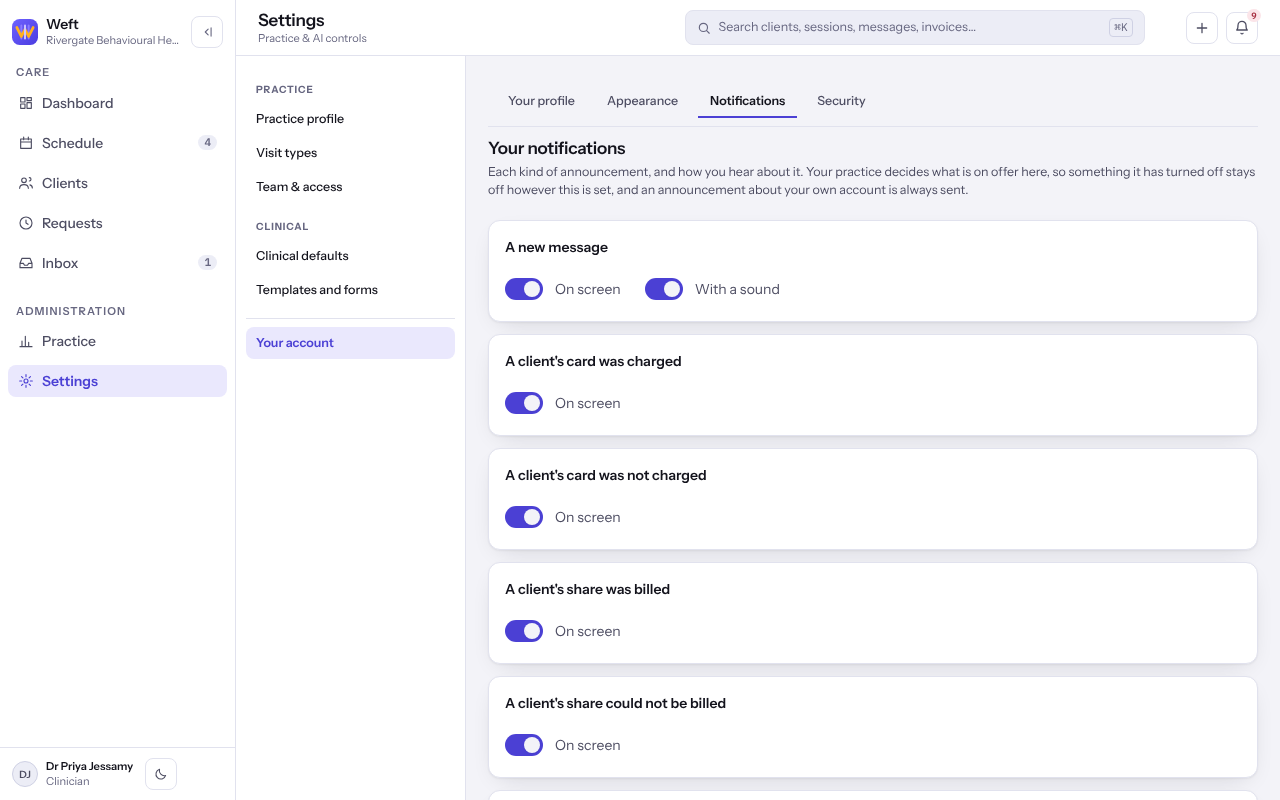1280x800 pixels.
Task: Toggle On screen for share was billed
Action: (524, 631)
